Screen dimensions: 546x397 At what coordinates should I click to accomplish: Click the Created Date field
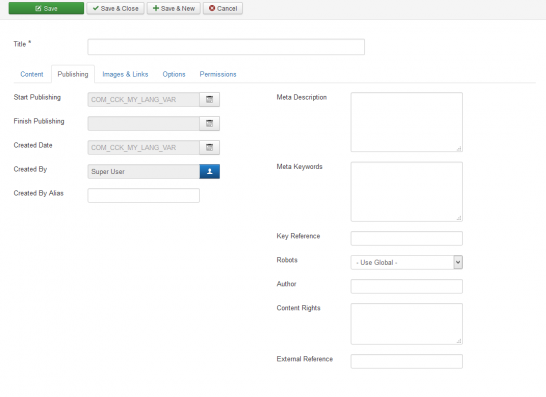143,148
